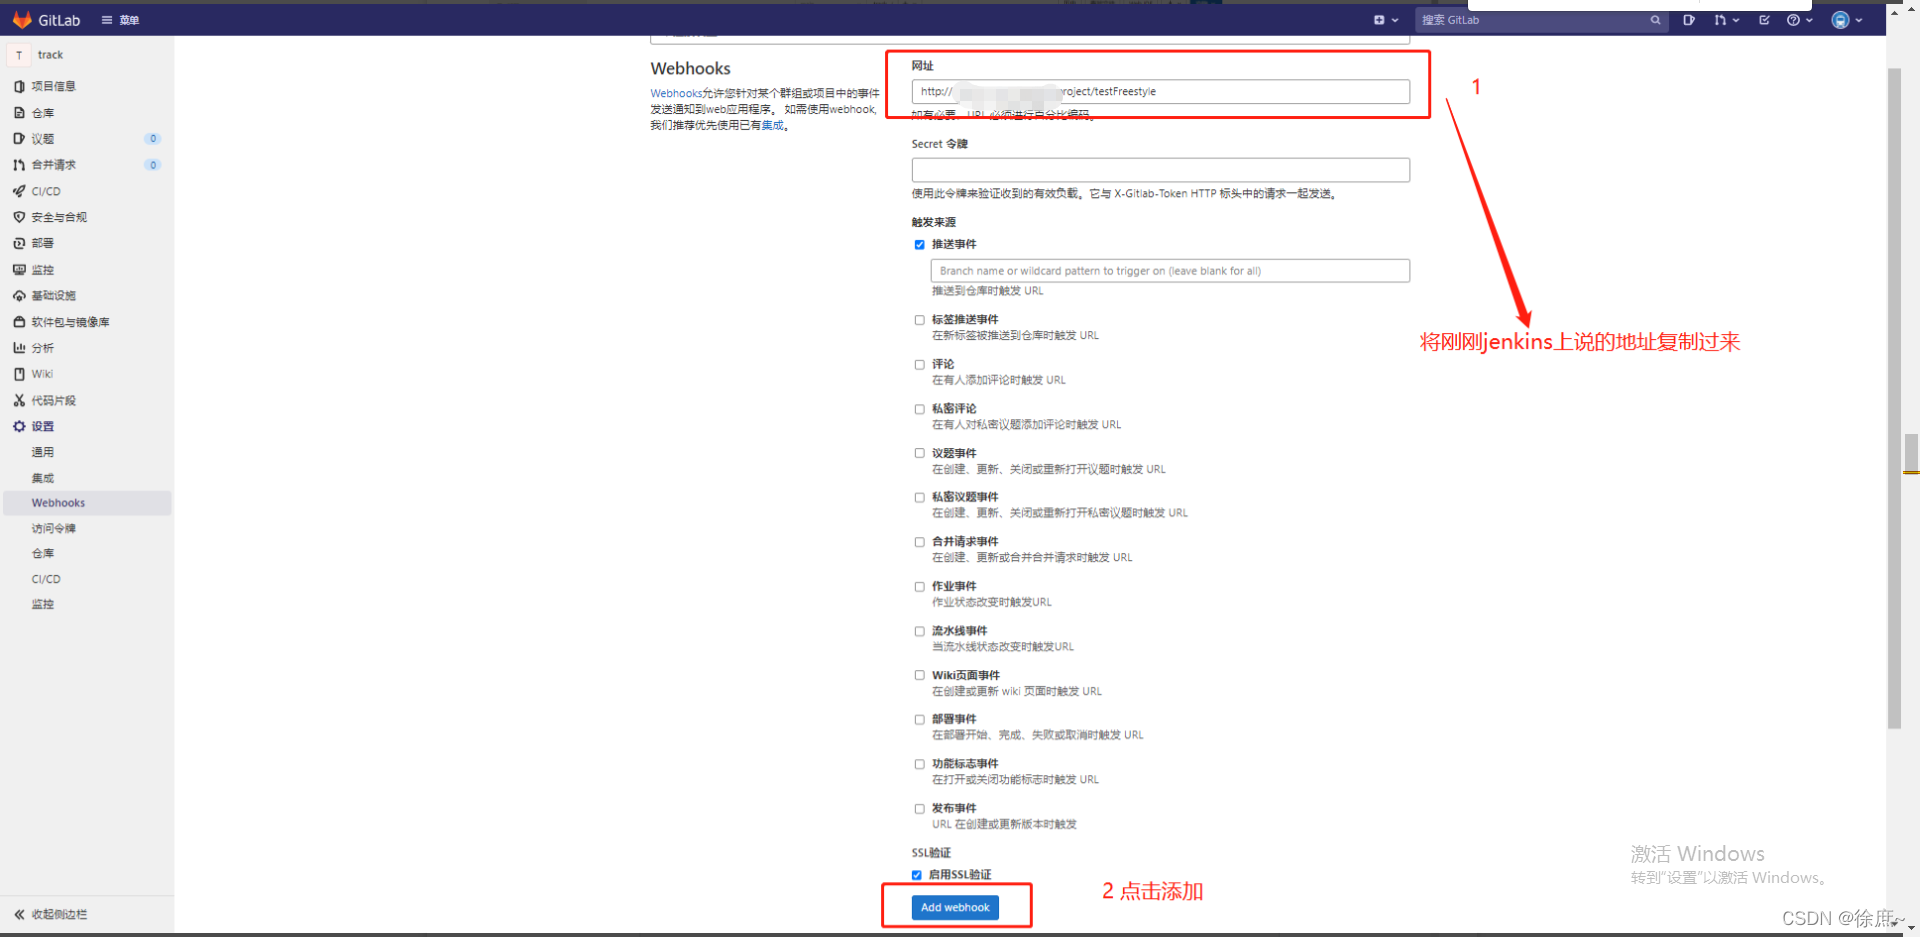Select the 合并请求 sidebar icon
Image resolution: width=1920 pixels, height=937 pixels.
[x=20, y=164]
